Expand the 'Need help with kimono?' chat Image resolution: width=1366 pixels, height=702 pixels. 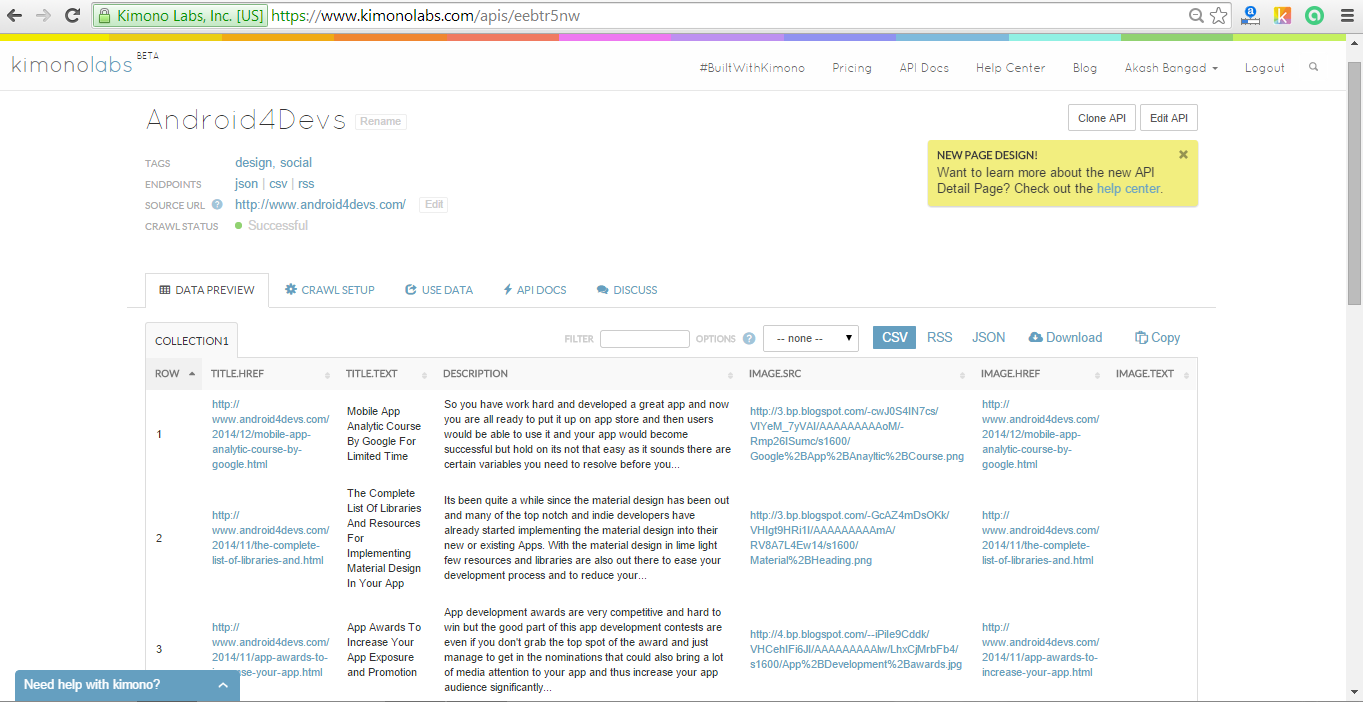tap(127, 685)
